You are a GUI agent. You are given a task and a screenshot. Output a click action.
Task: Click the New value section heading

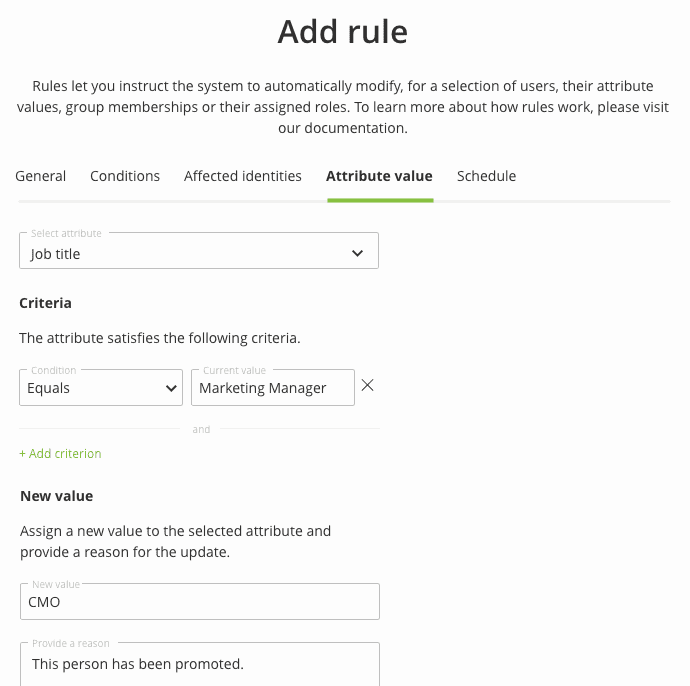click(56, 496)
